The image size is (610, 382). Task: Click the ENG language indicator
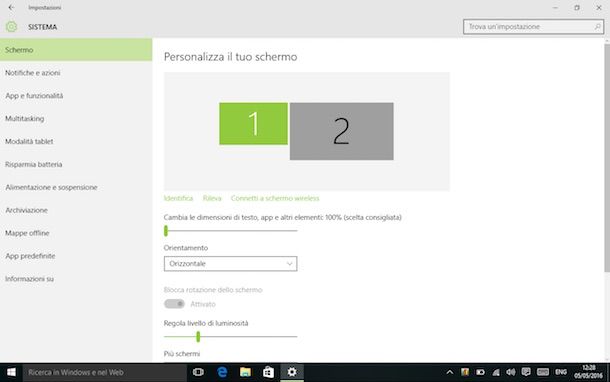click(561, 372)
